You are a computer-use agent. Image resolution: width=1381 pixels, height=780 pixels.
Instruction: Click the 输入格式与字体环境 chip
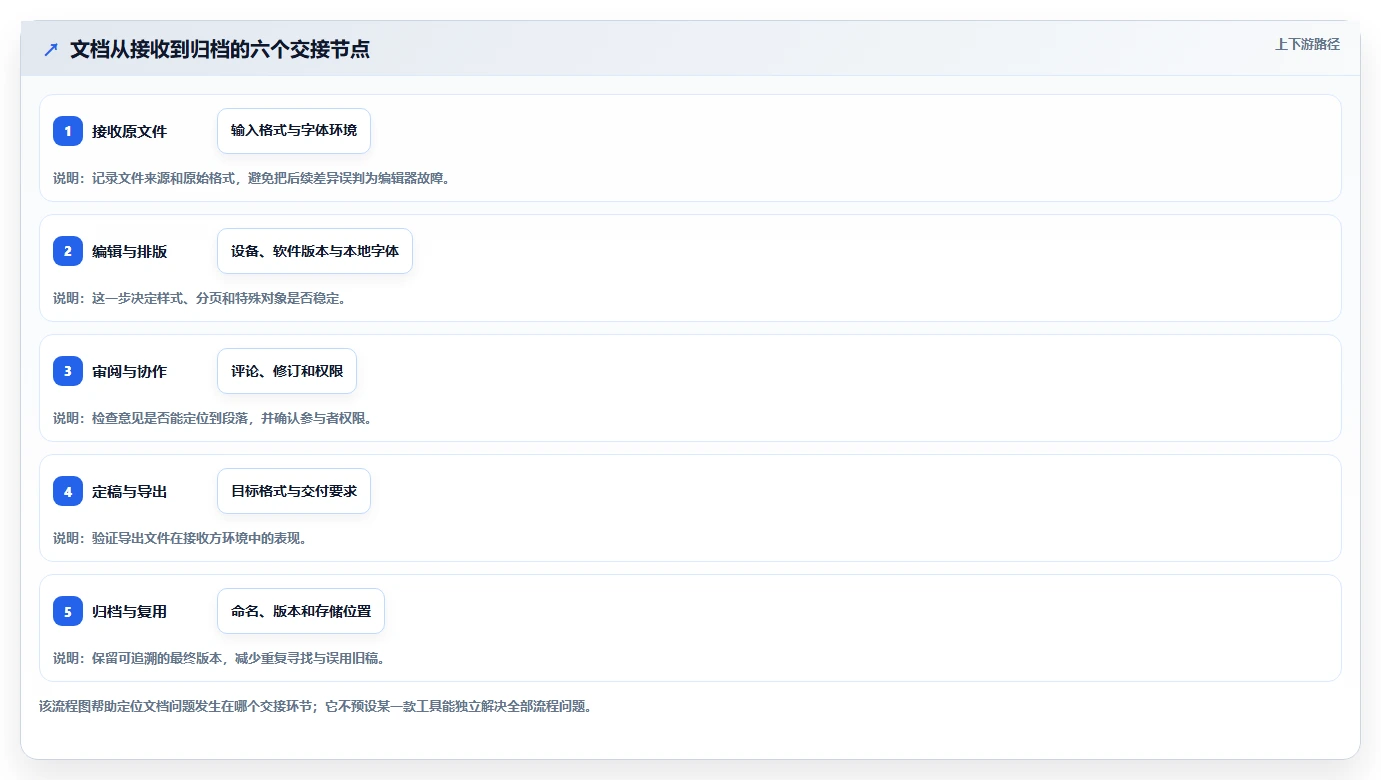tap(294, 131)
